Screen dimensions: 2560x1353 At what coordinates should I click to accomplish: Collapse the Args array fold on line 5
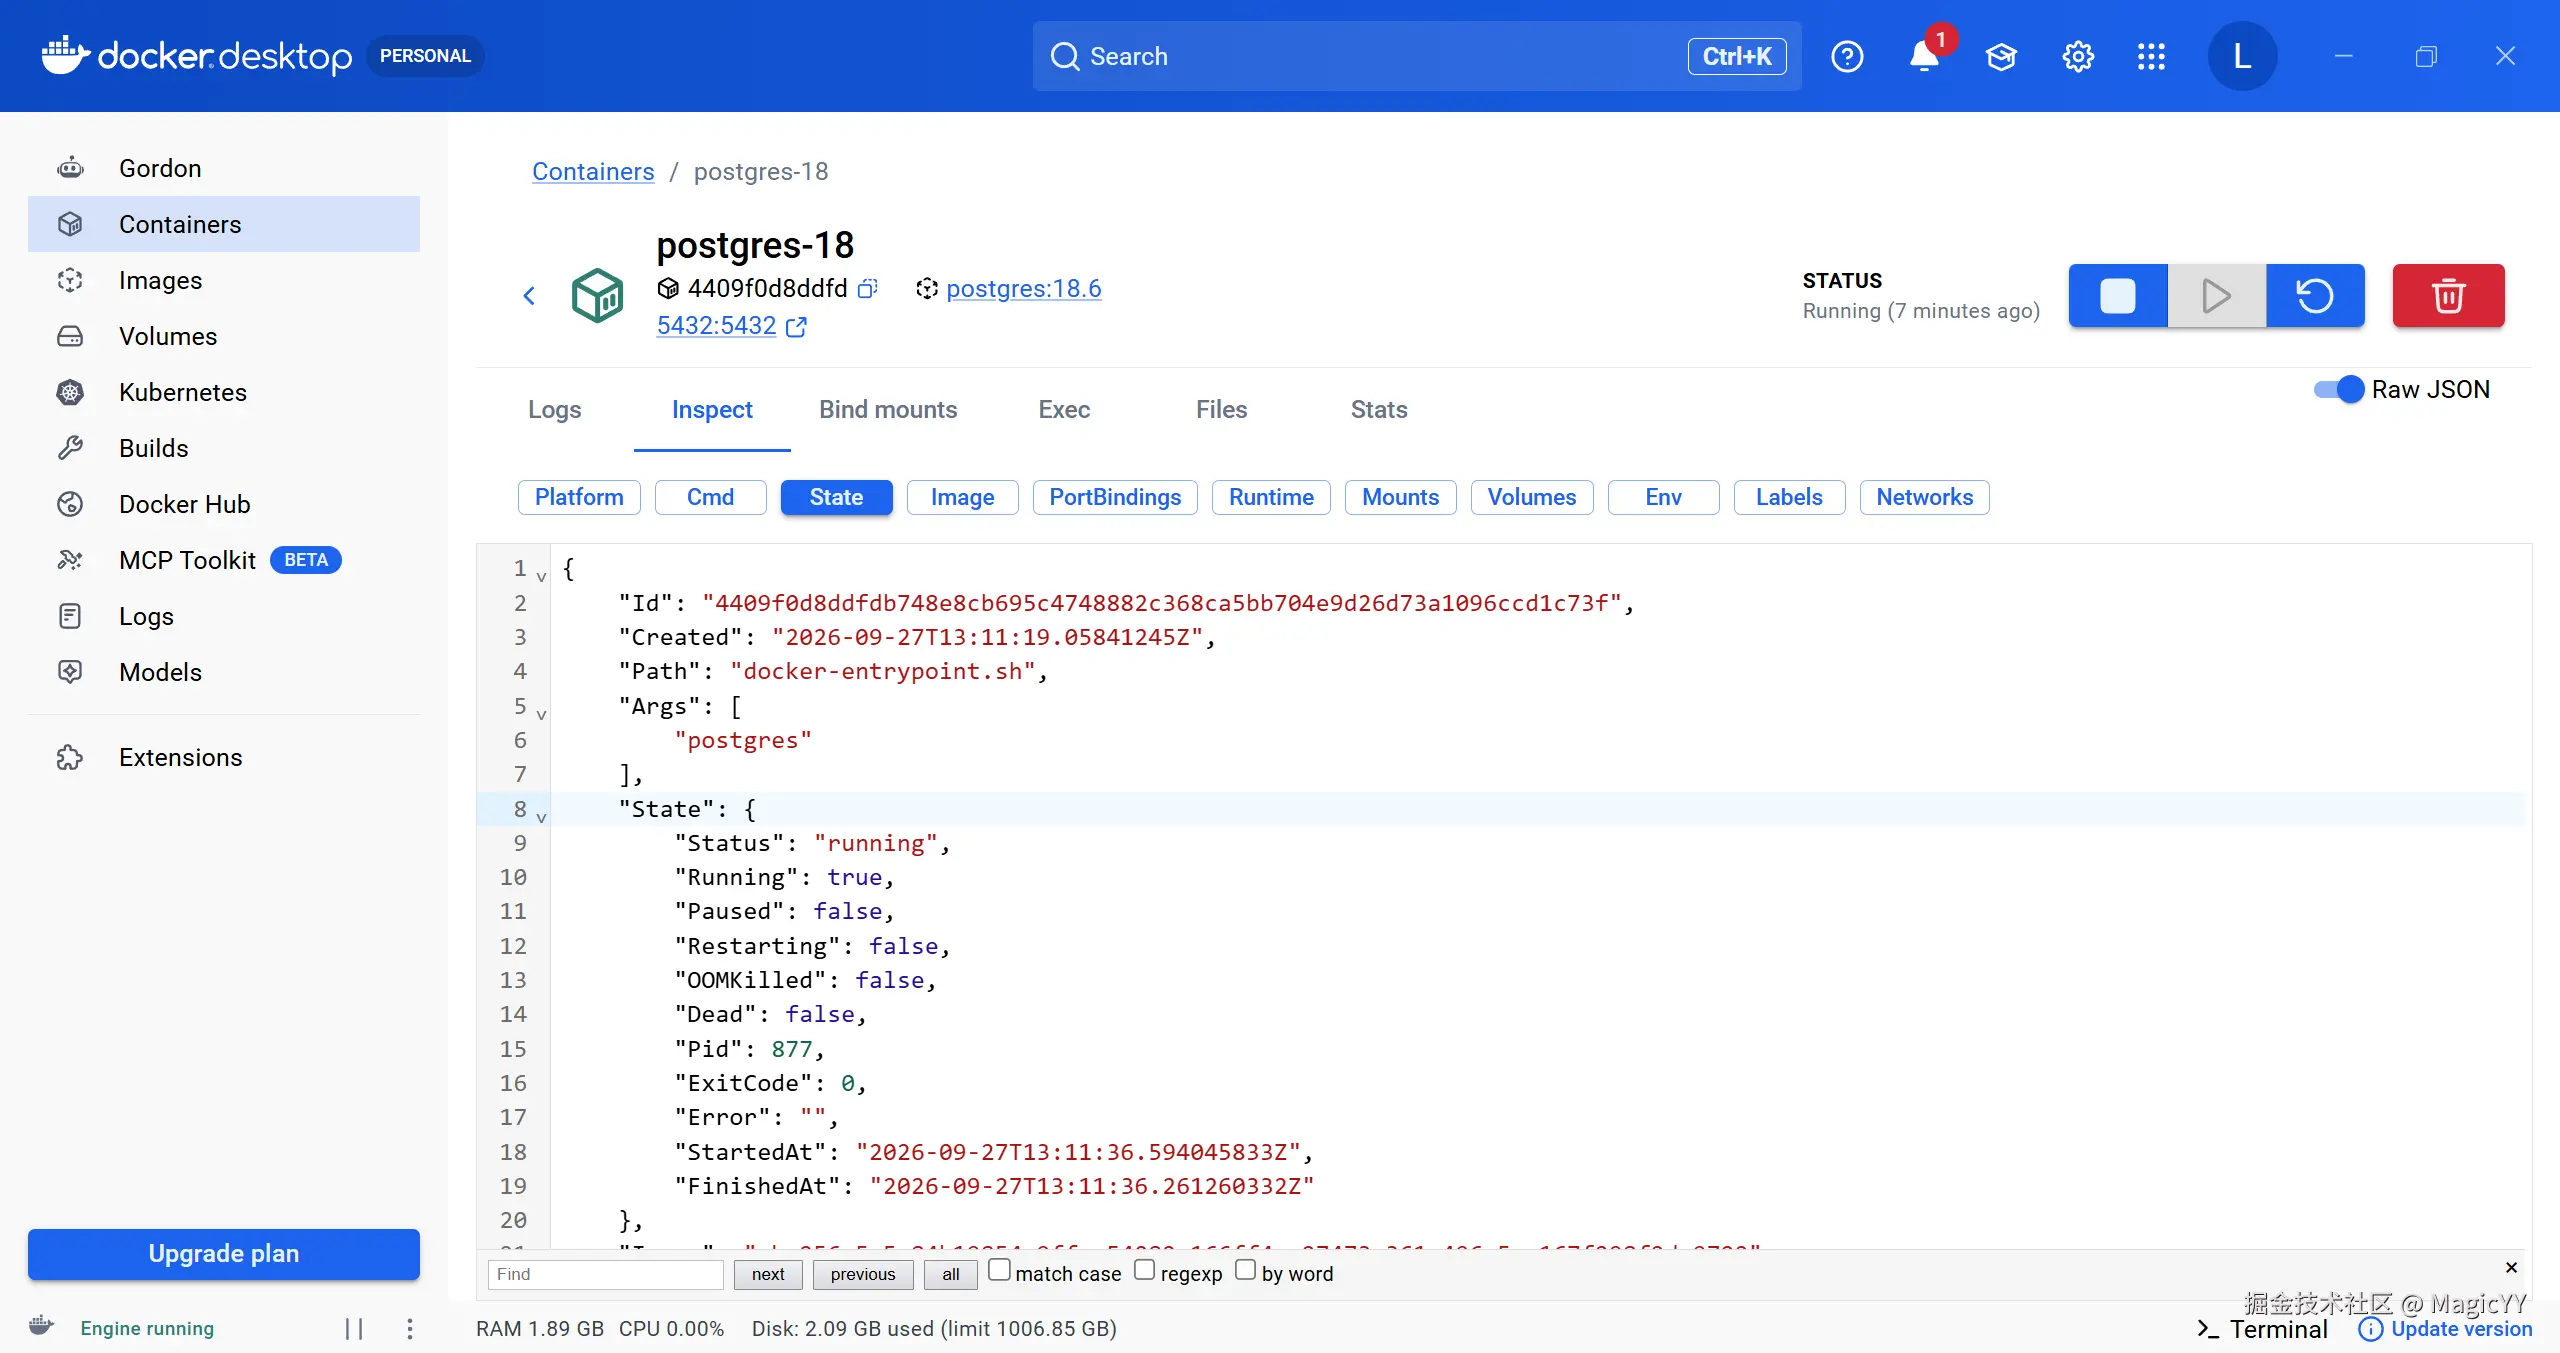pyautogui.click(x=541, y=714)
